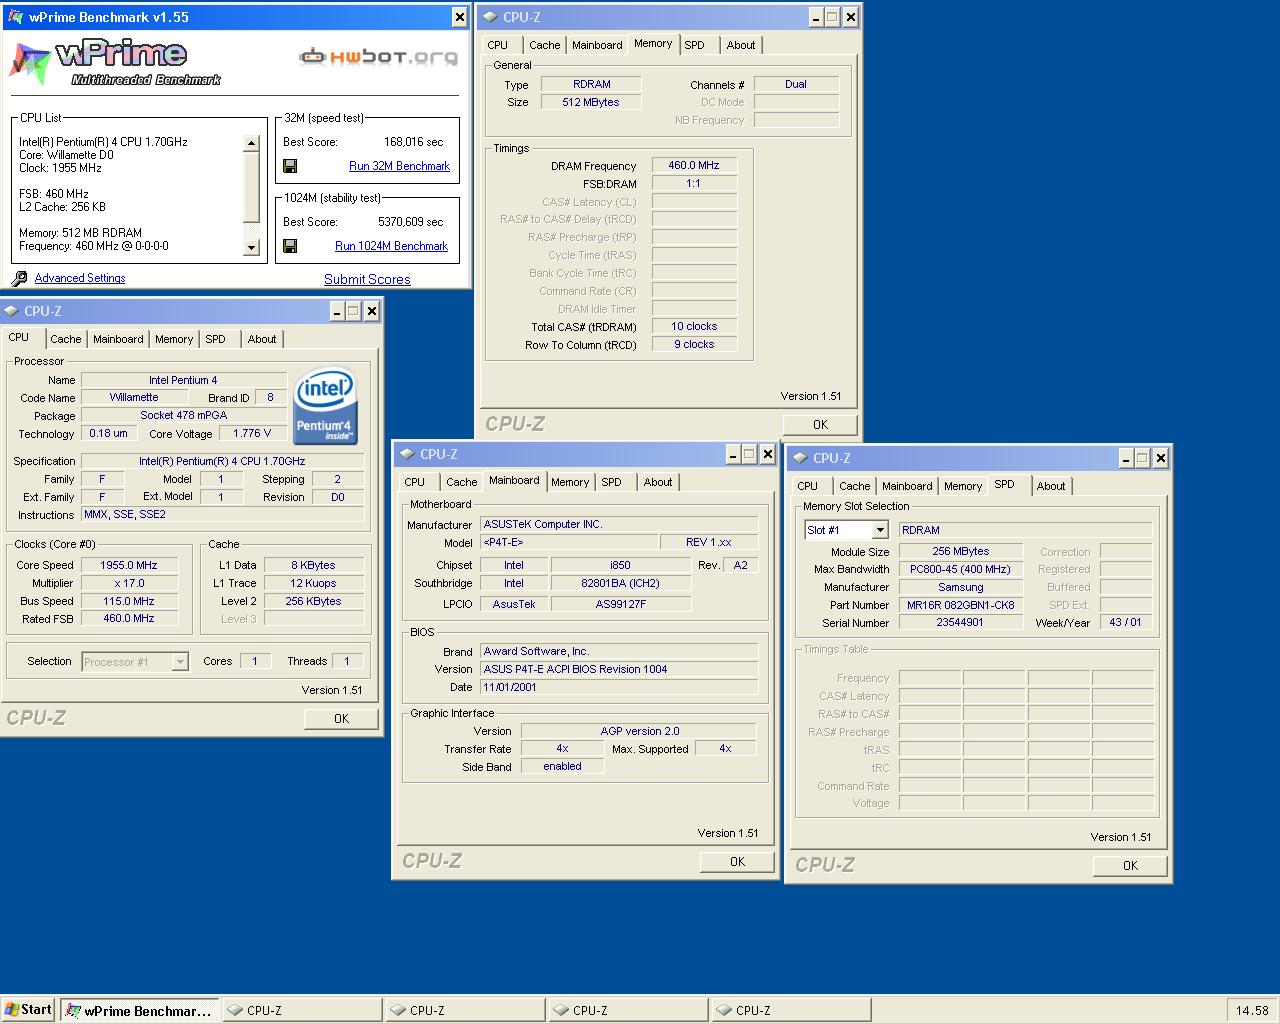
Task: Click Submit Scores link
Action: click(367, 279)
